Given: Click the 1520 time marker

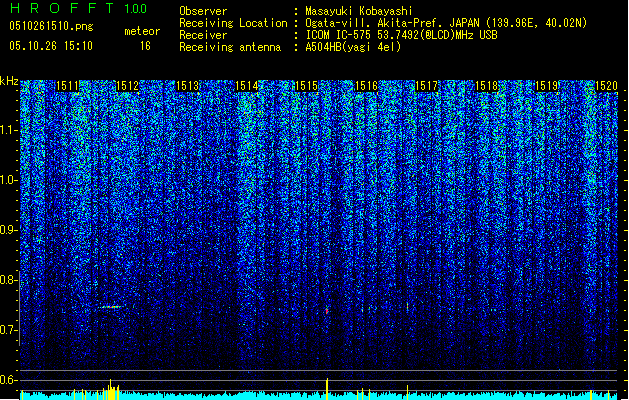Looking at the screenshot, I should point(606,86).
